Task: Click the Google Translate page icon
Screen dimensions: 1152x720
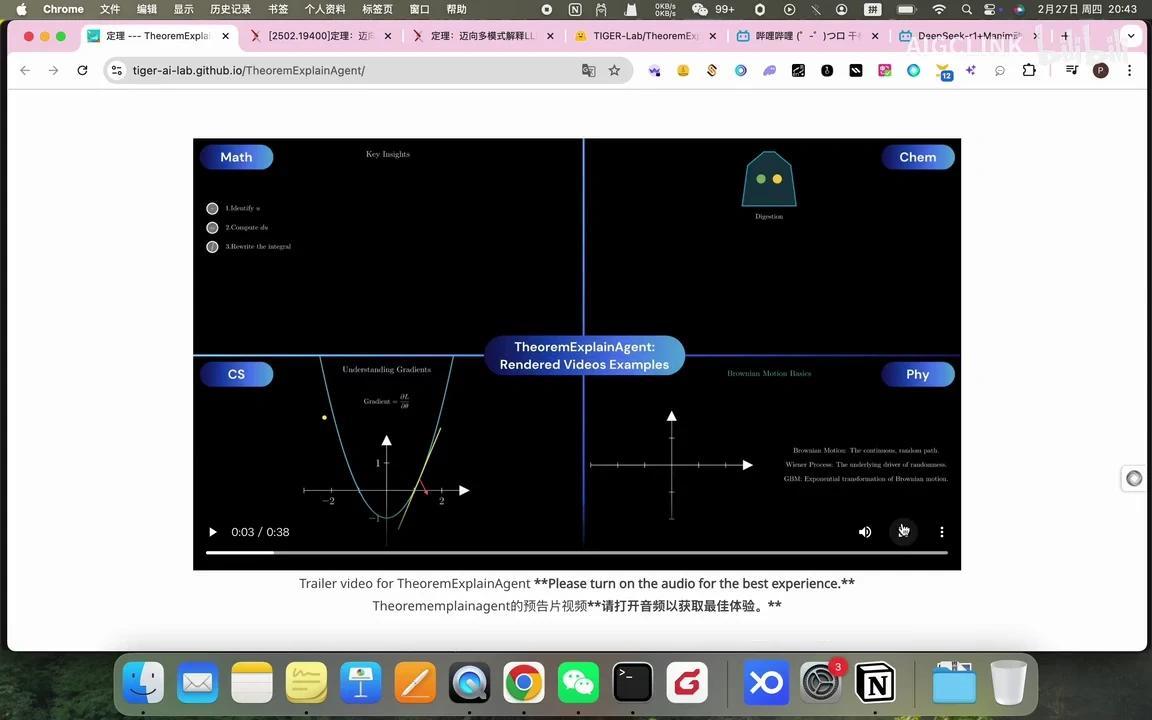Action: (x=588, y=71)
